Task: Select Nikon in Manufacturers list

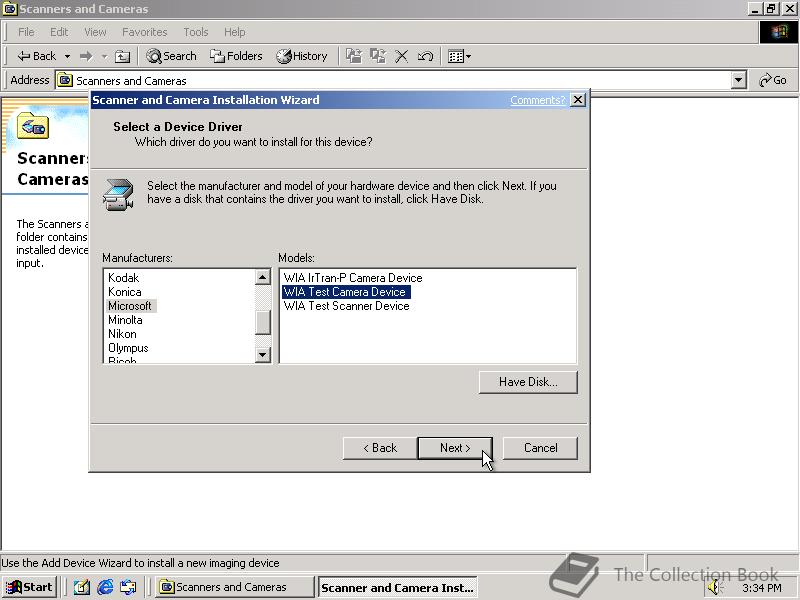Action: (x=122, y=334)
